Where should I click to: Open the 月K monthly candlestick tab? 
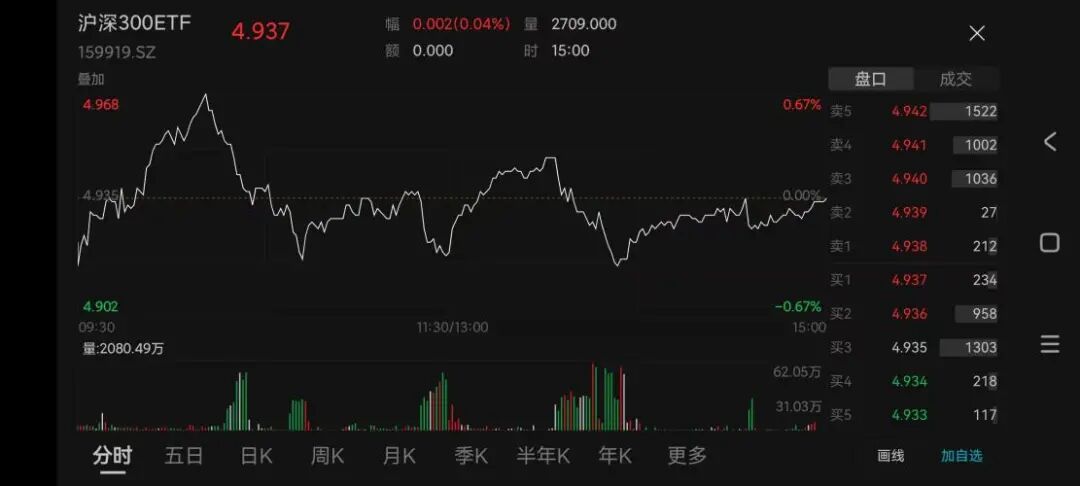[399, 456]
